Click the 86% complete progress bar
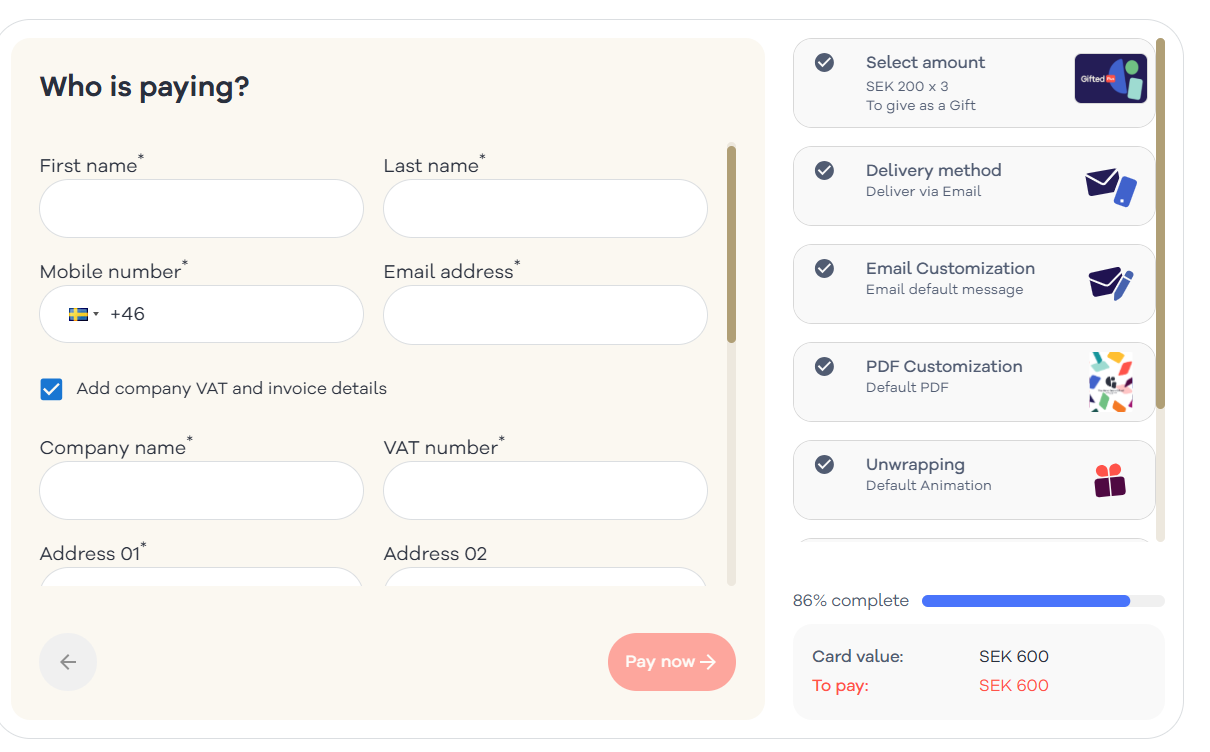The image size is (1210, 752). coord(1043,601)
